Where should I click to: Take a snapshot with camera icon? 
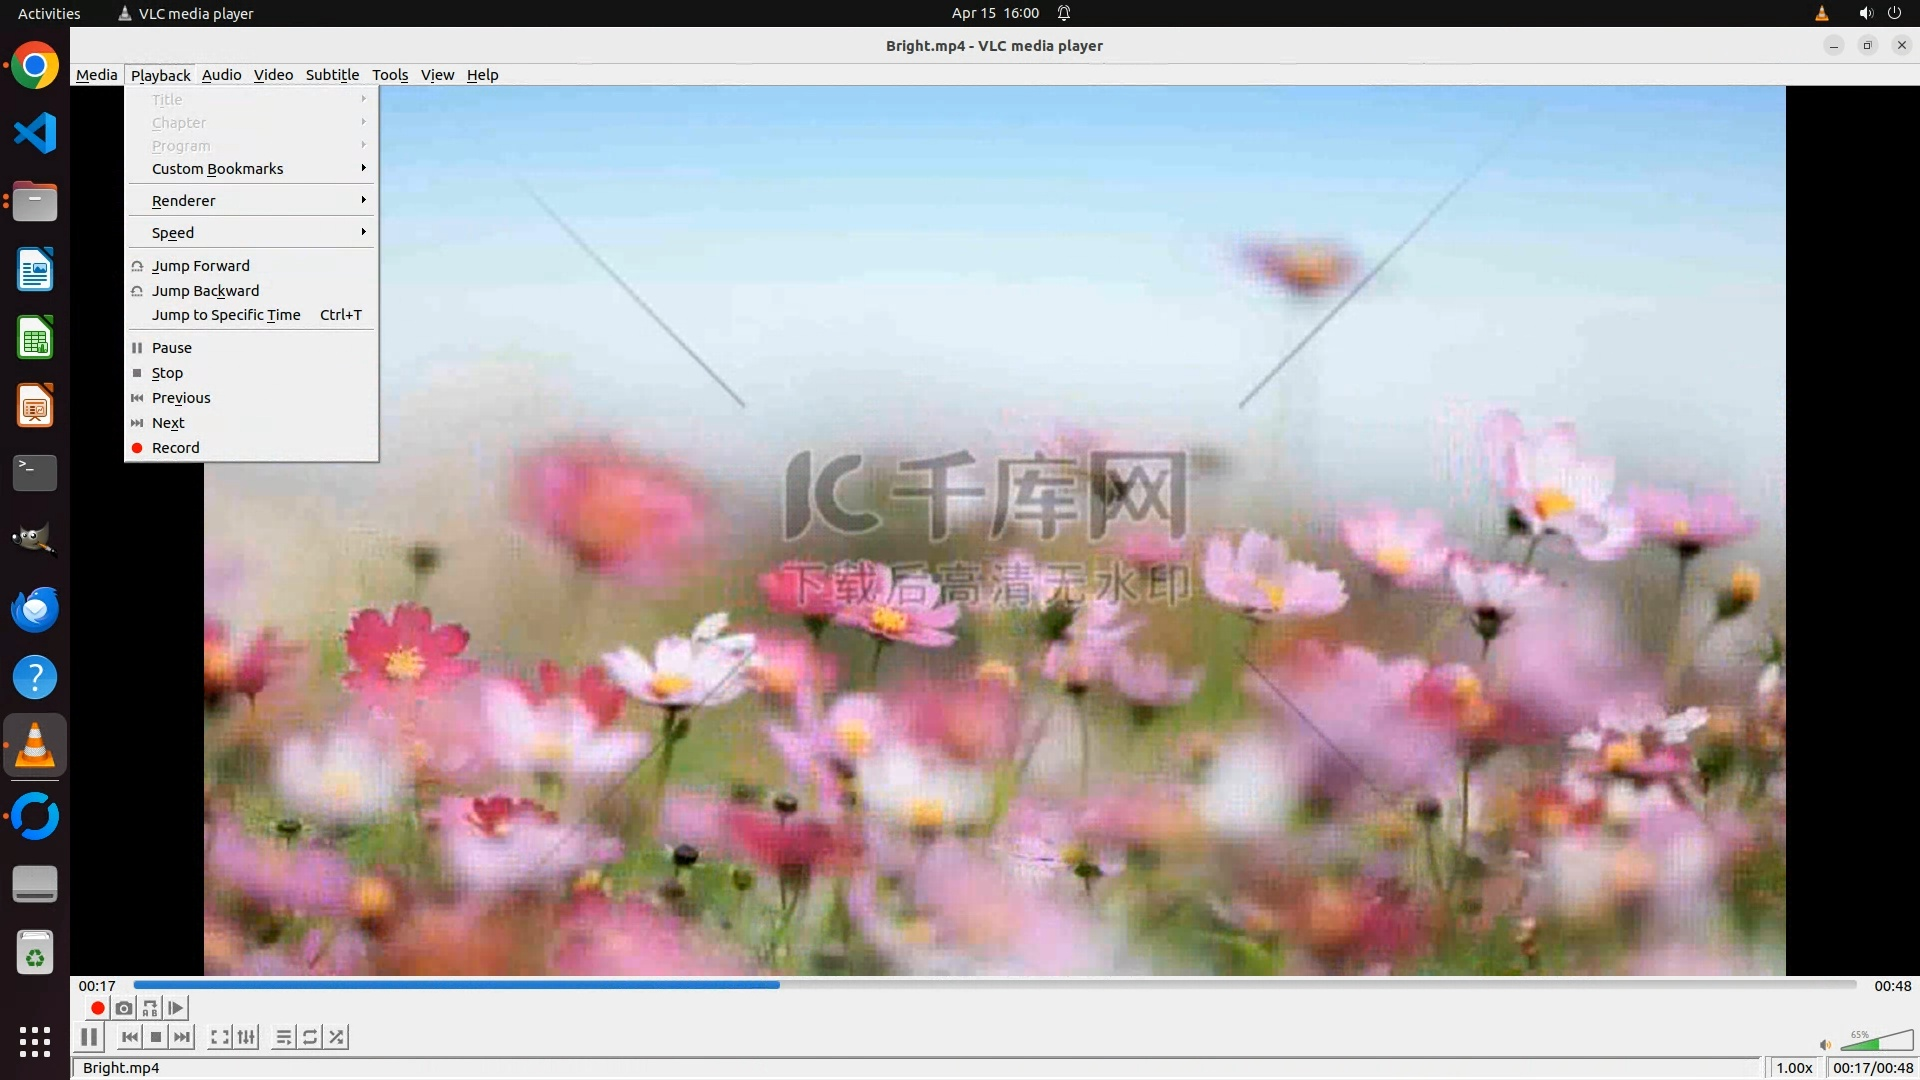[x=124, y=1008]
